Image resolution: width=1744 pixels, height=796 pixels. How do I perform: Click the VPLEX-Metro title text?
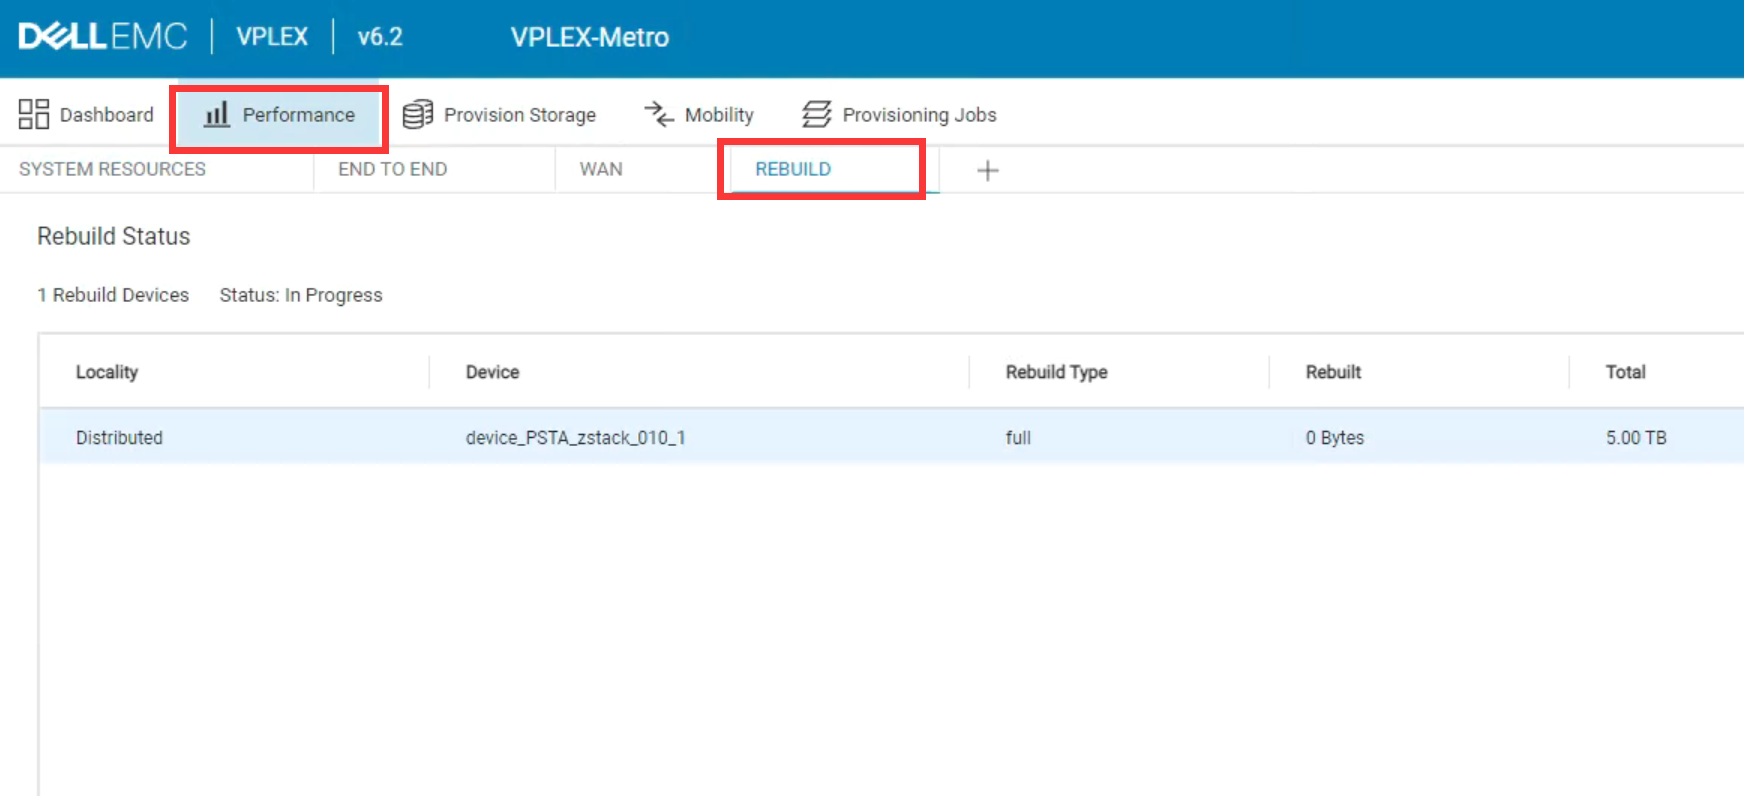[589, 37]
